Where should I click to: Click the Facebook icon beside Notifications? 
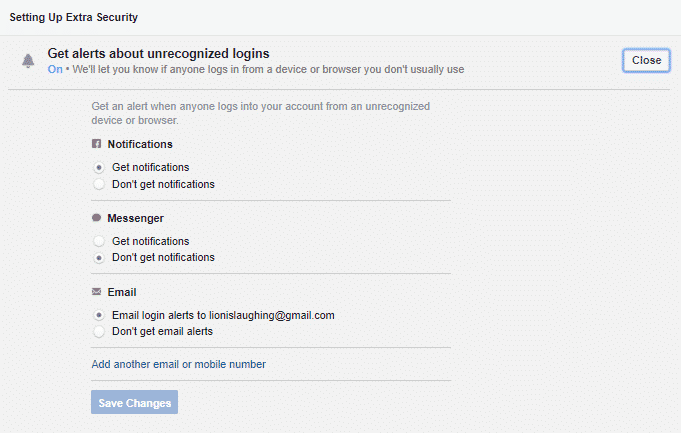tap(97, 144)
